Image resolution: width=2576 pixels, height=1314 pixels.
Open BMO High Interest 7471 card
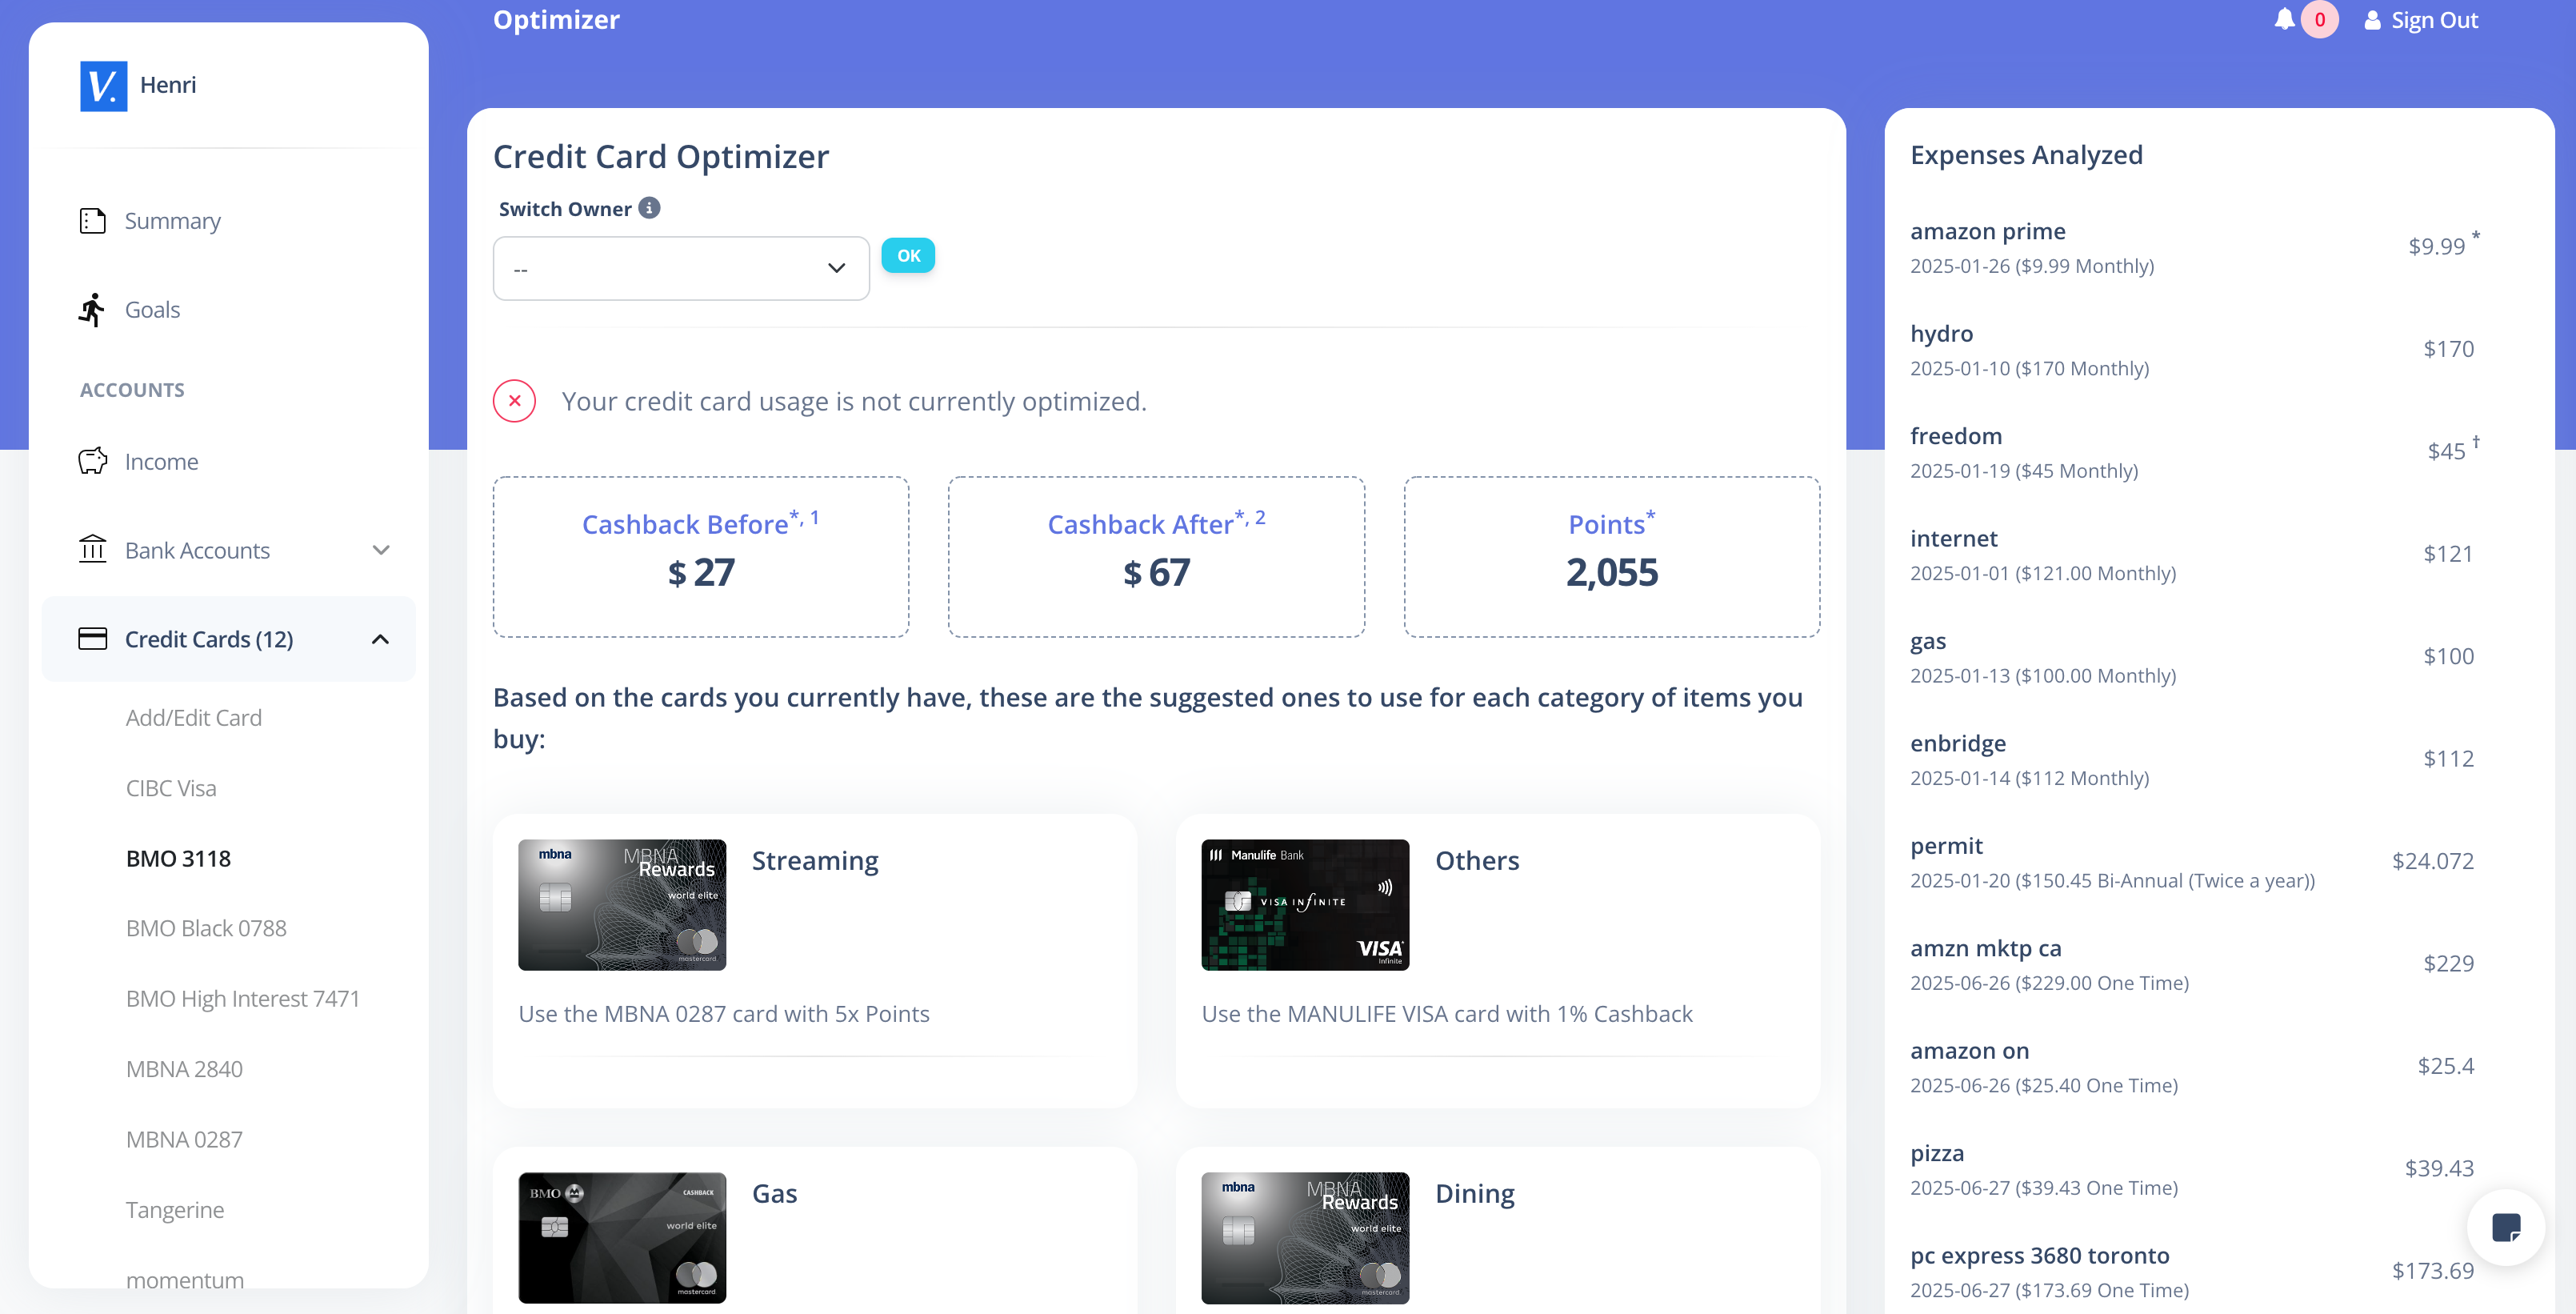pos(243,998)
